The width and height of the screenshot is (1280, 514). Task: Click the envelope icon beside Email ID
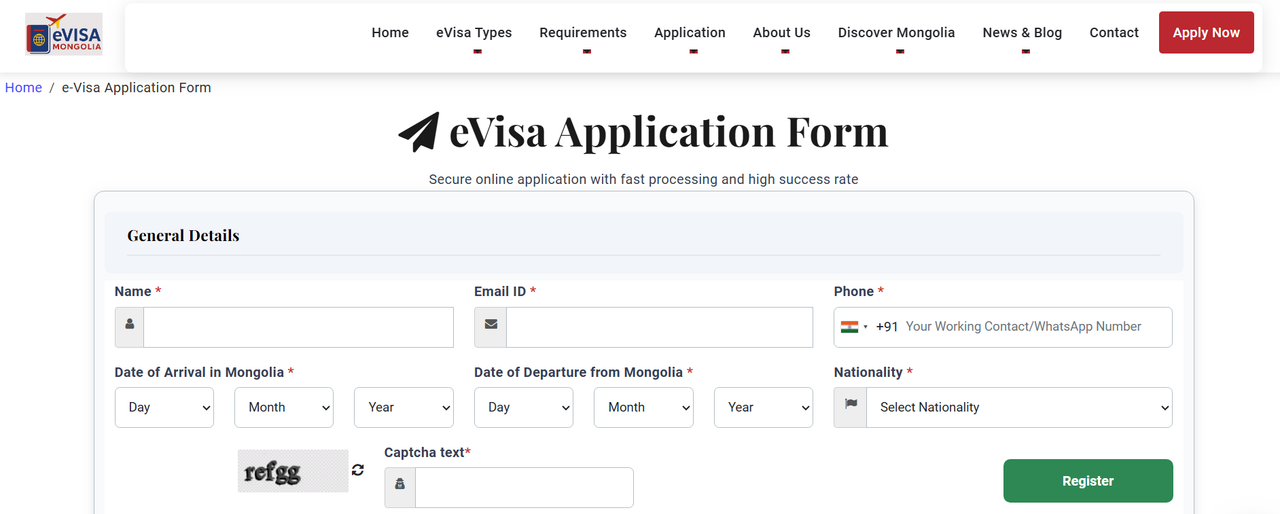tap(490, 327)
